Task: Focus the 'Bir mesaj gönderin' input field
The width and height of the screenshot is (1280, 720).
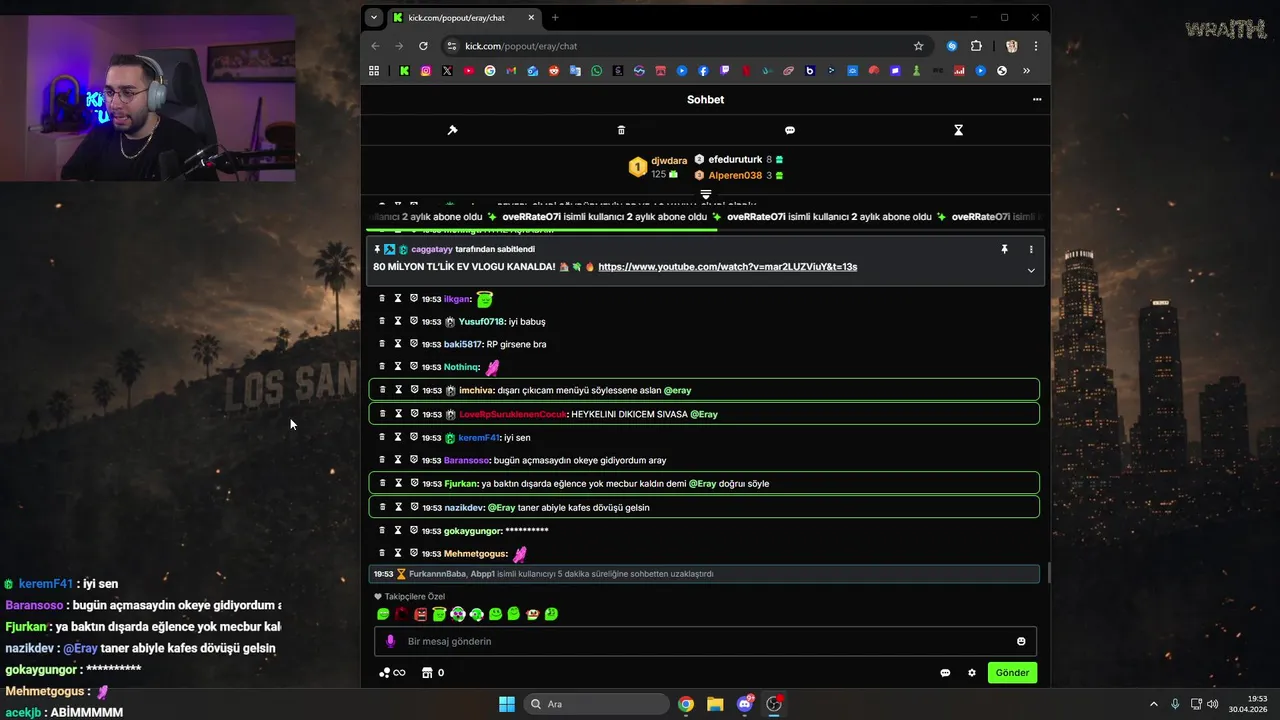Action: (x=705, y=641)
